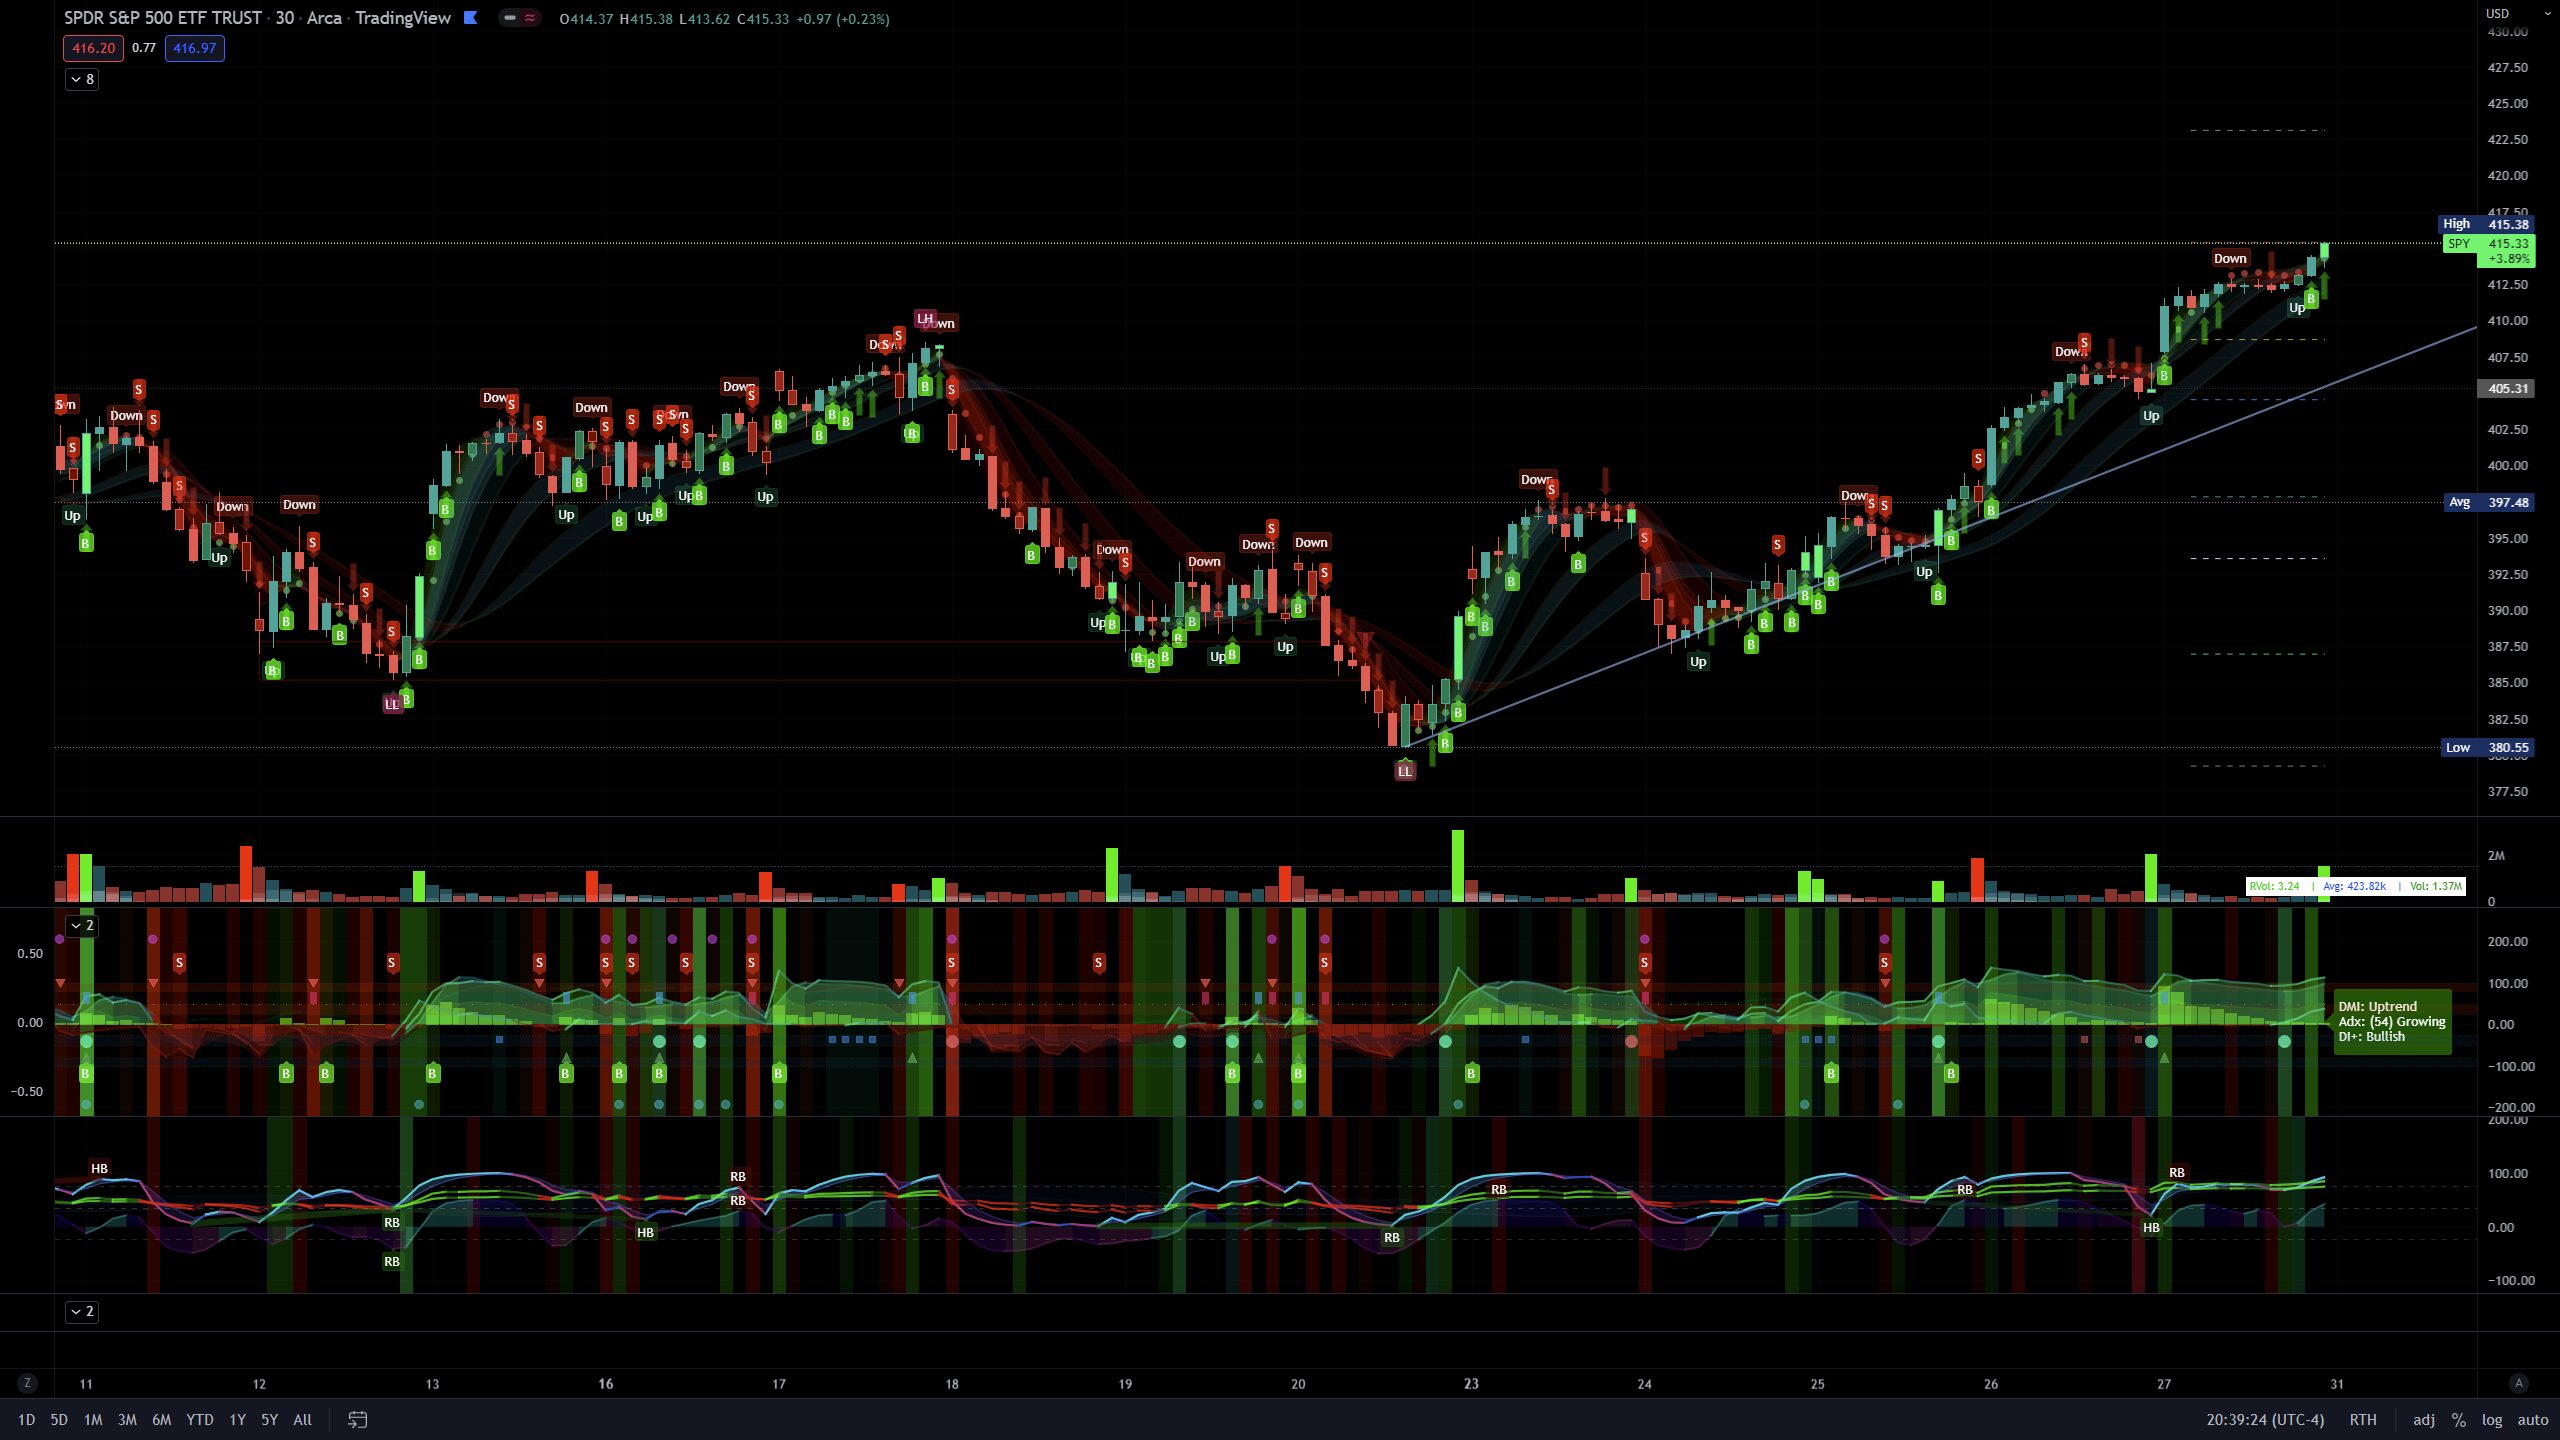
Task: Click the Z timezone button at bottom left
Action: point(27,1384)
